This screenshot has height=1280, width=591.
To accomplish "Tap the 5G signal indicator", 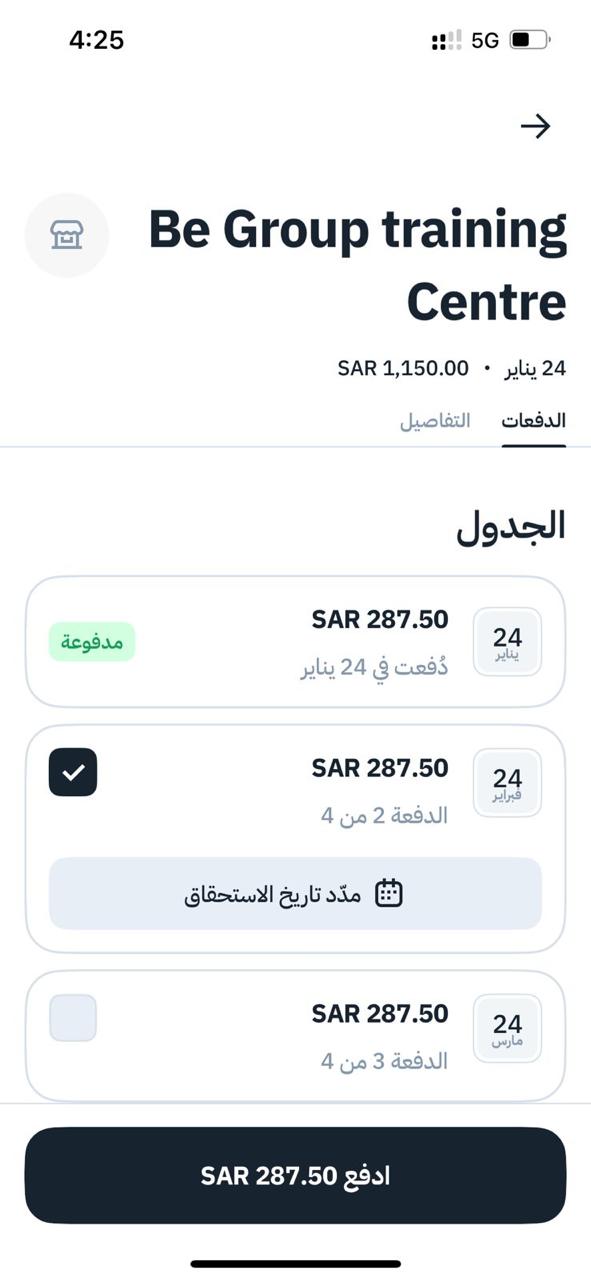I will click(485, 41).
